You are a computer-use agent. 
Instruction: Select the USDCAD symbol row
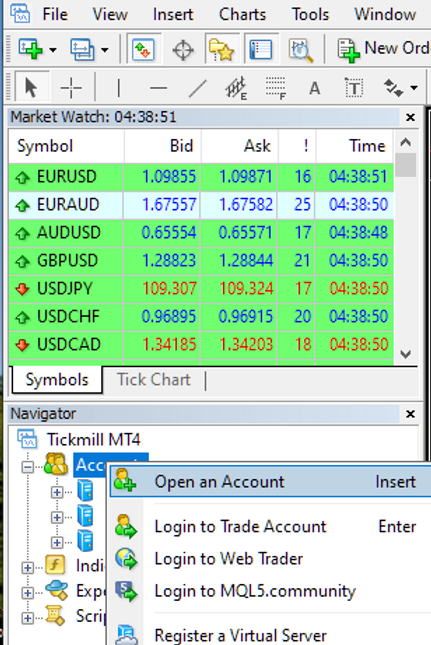[201, 345]
